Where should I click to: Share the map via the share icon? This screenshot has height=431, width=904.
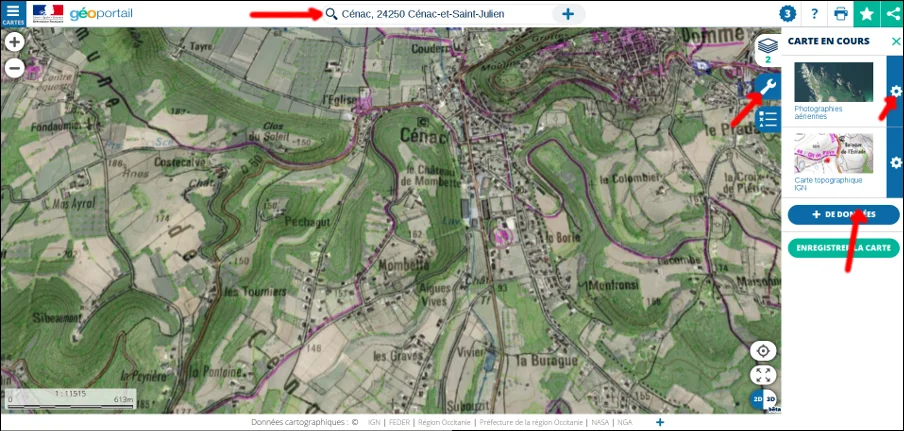tap(892, 14)
